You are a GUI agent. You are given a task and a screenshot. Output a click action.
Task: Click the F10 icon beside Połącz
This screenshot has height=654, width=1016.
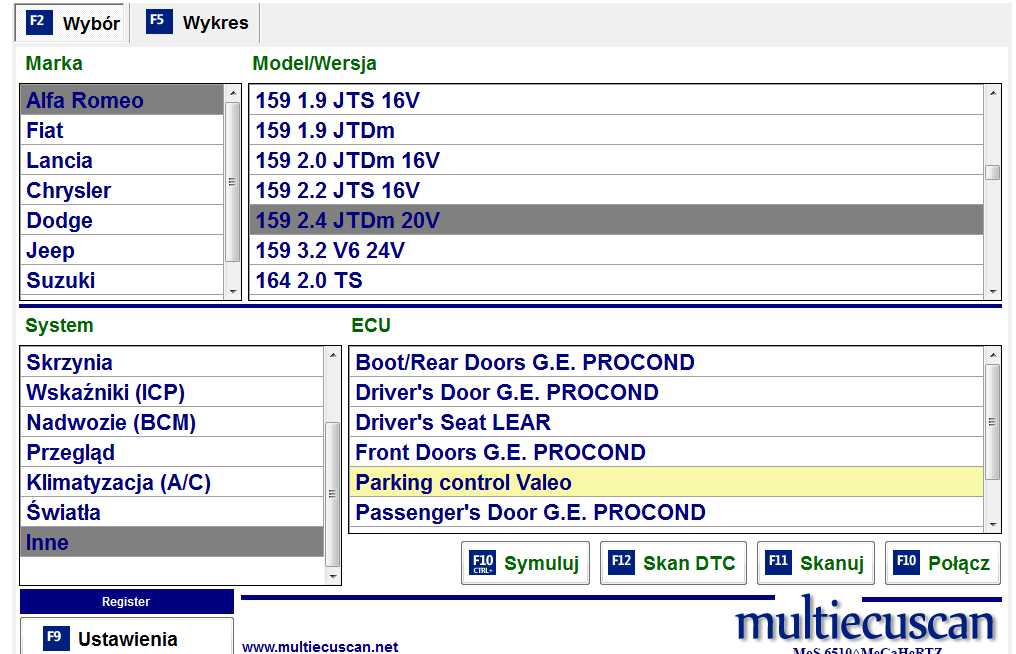906,562
